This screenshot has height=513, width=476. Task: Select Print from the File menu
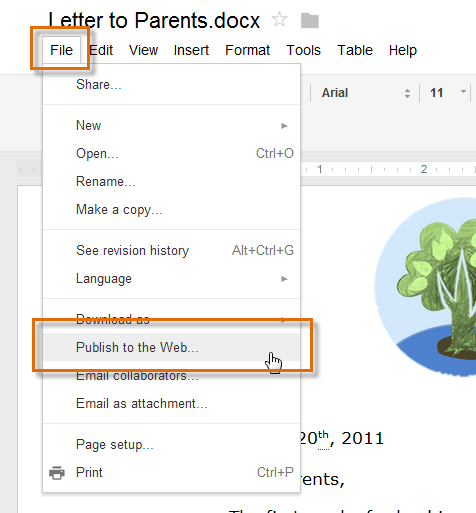172,473
